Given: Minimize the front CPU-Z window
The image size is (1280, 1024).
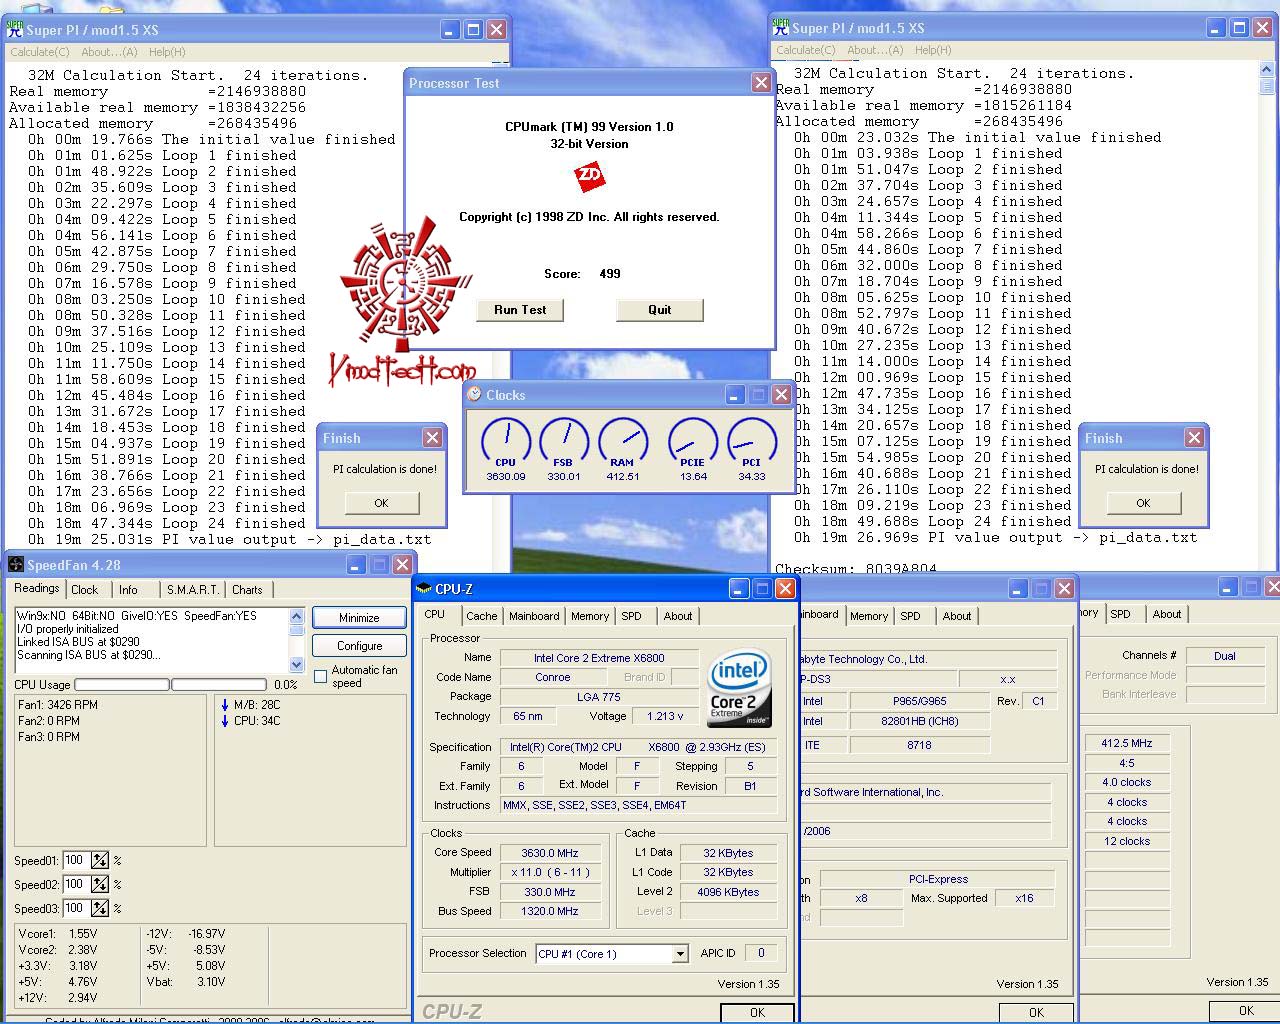Looking at the screenshot, I should tap(738, 589).
